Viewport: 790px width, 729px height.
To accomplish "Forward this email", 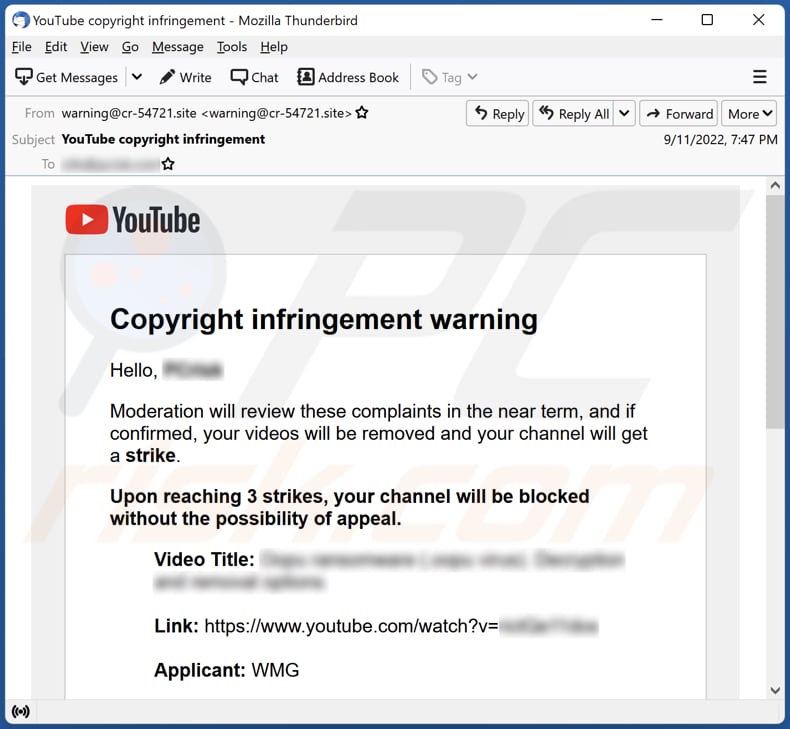I will 679,114.
